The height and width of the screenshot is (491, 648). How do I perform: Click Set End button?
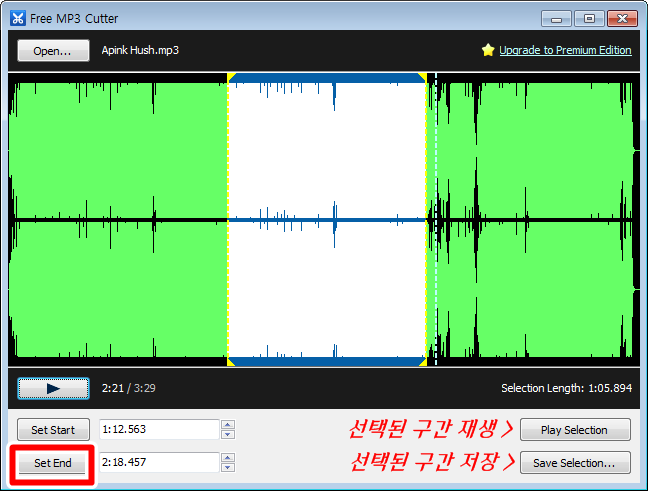point(52,463)
